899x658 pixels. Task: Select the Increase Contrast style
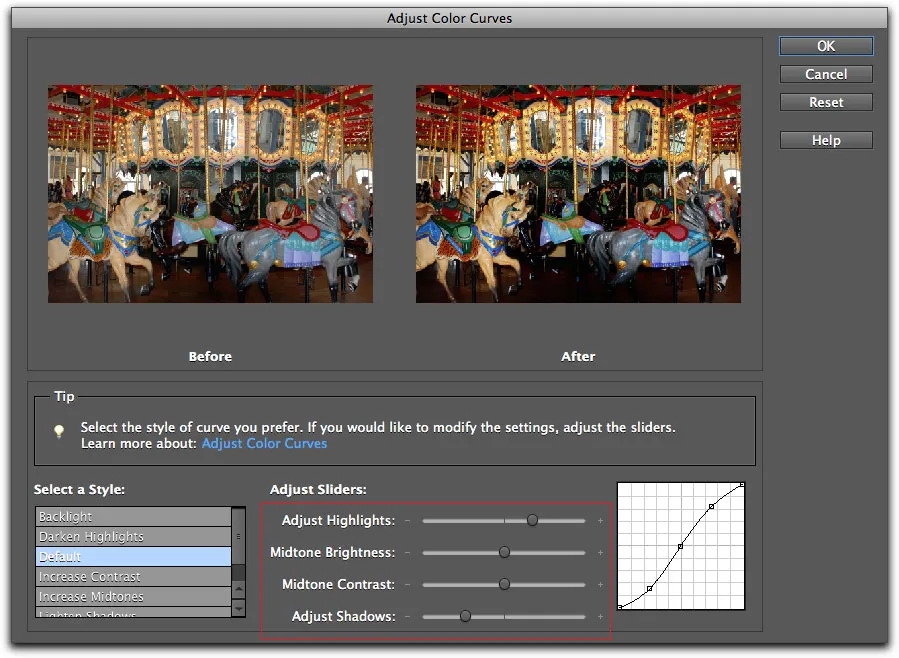(x=130, y=576)
